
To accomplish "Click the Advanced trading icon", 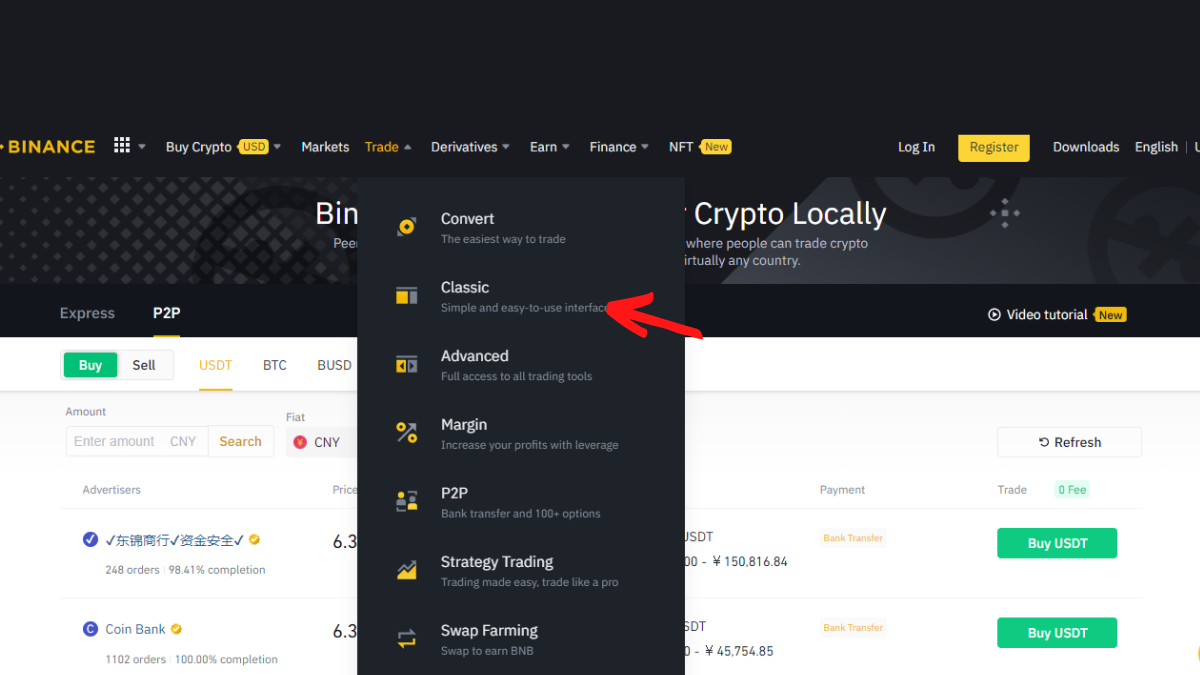I will [406, 365].
